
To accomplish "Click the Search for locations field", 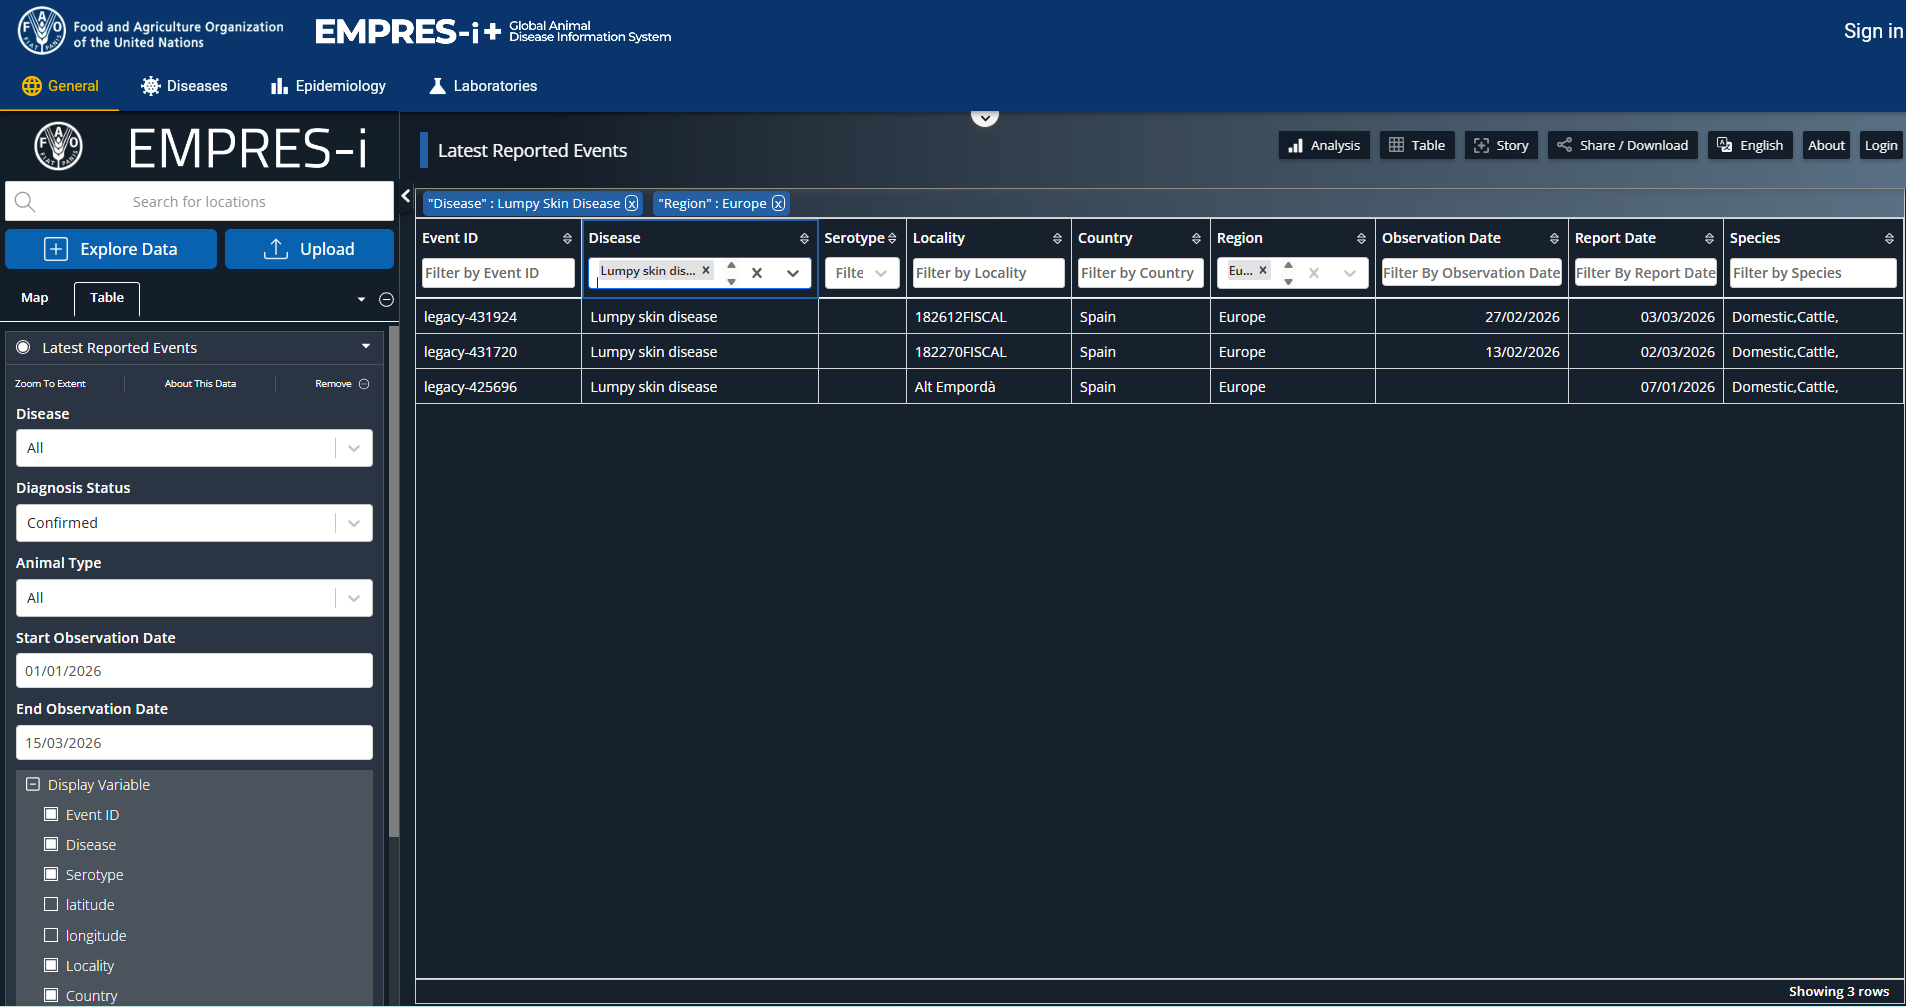I will coord(199,202).
